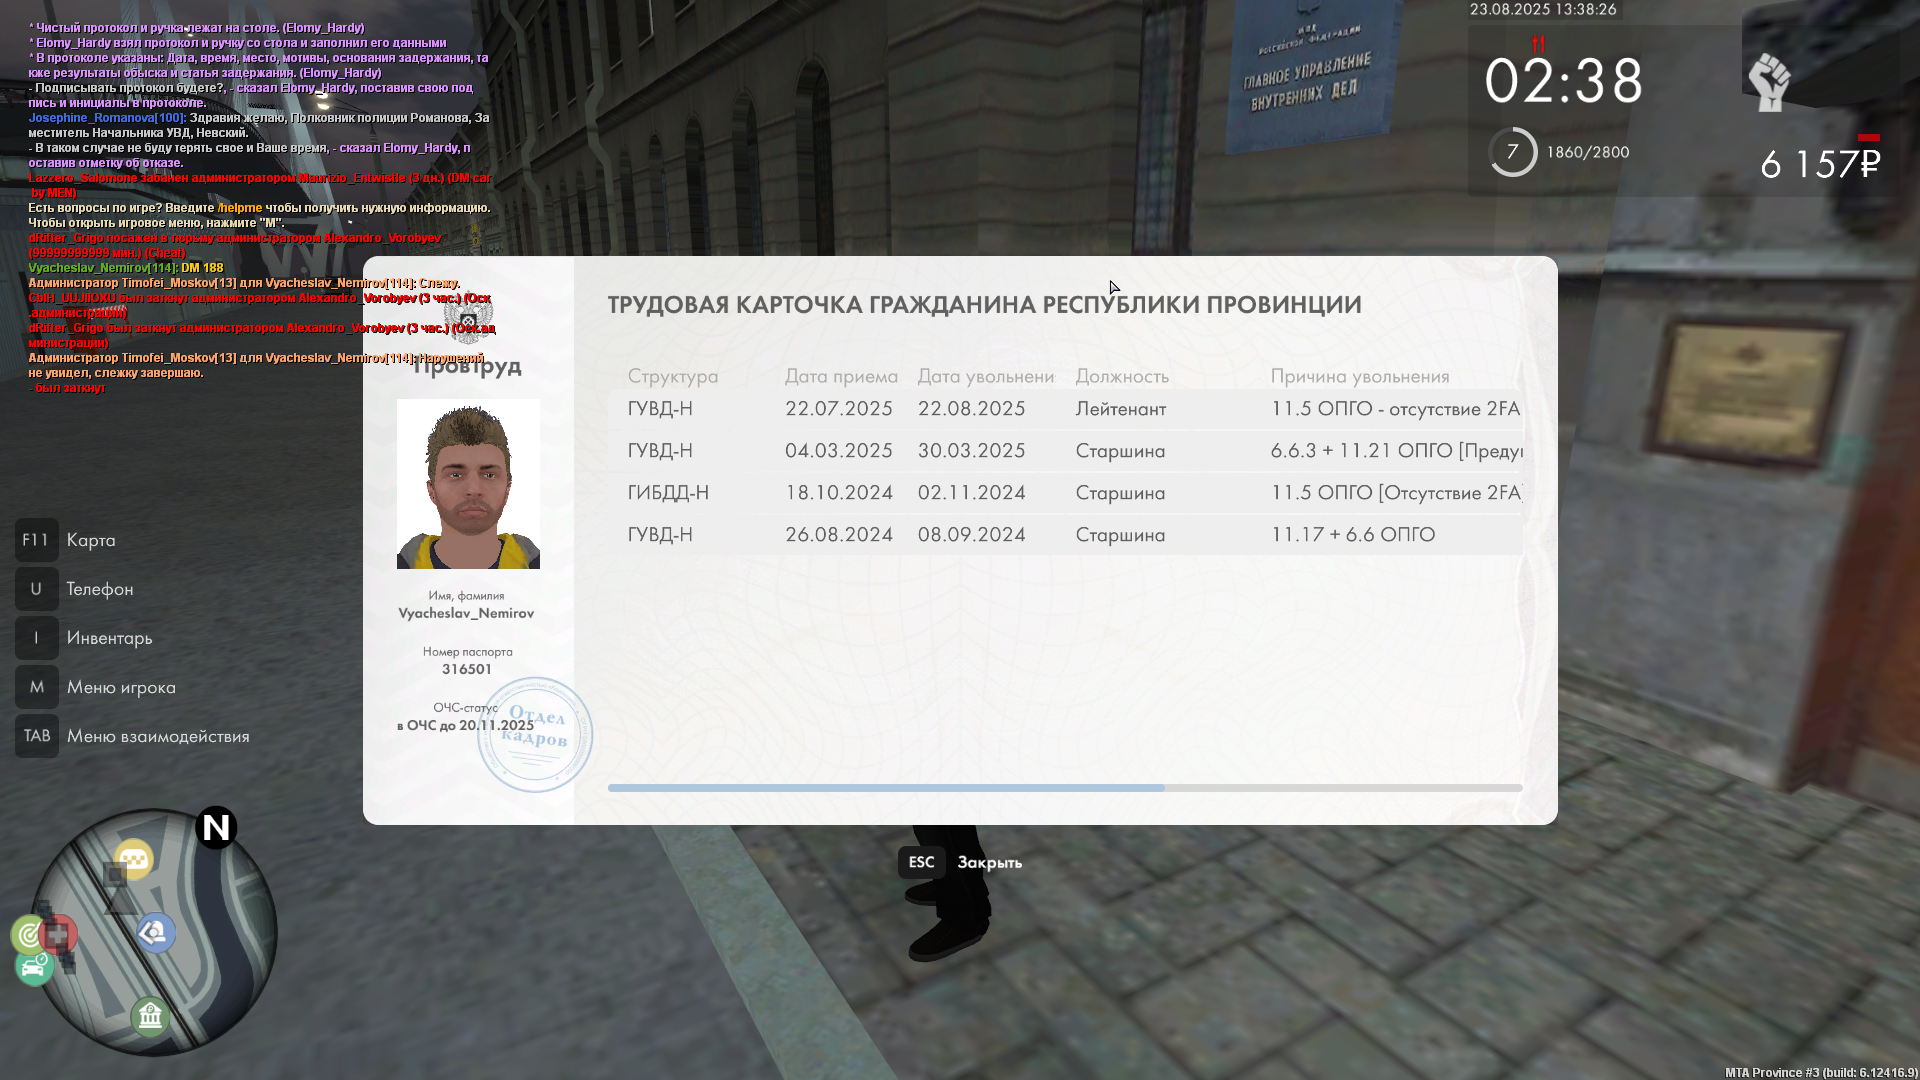
Task: Click the North compass marker
Action: tap(216, 828)
